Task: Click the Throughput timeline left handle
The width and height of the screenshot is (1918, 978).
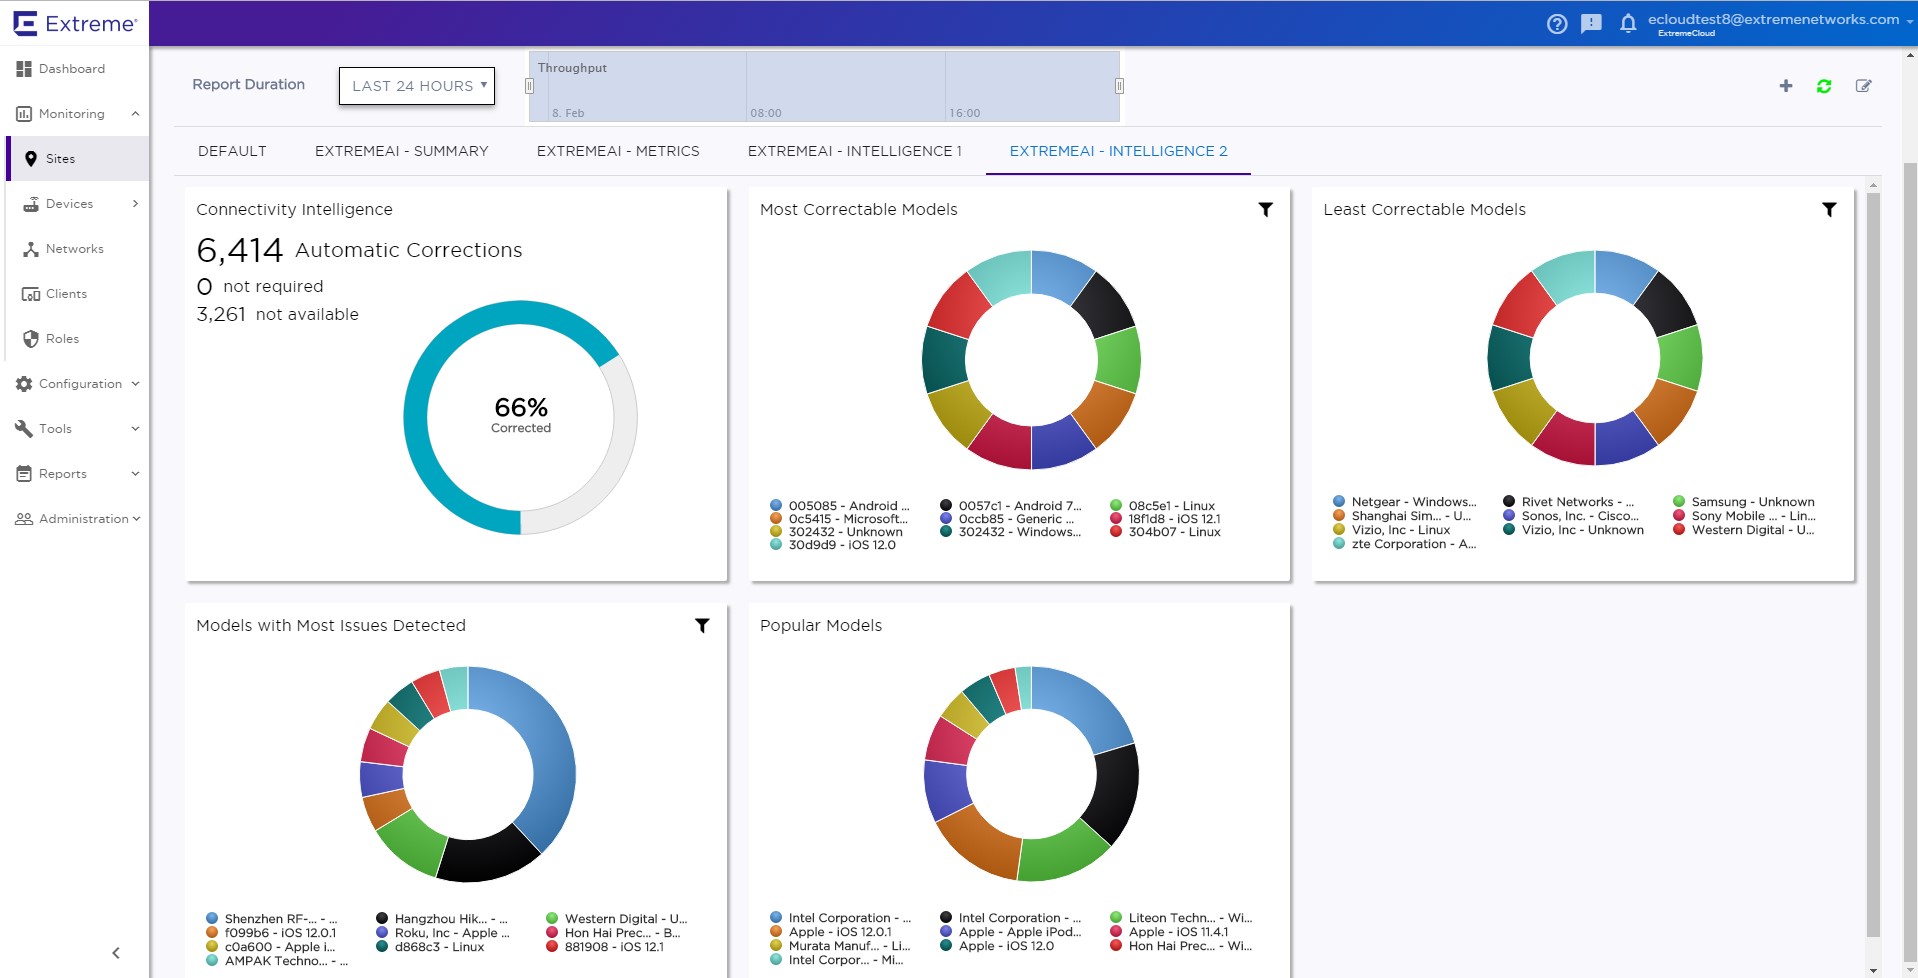Action: [530, 86]
